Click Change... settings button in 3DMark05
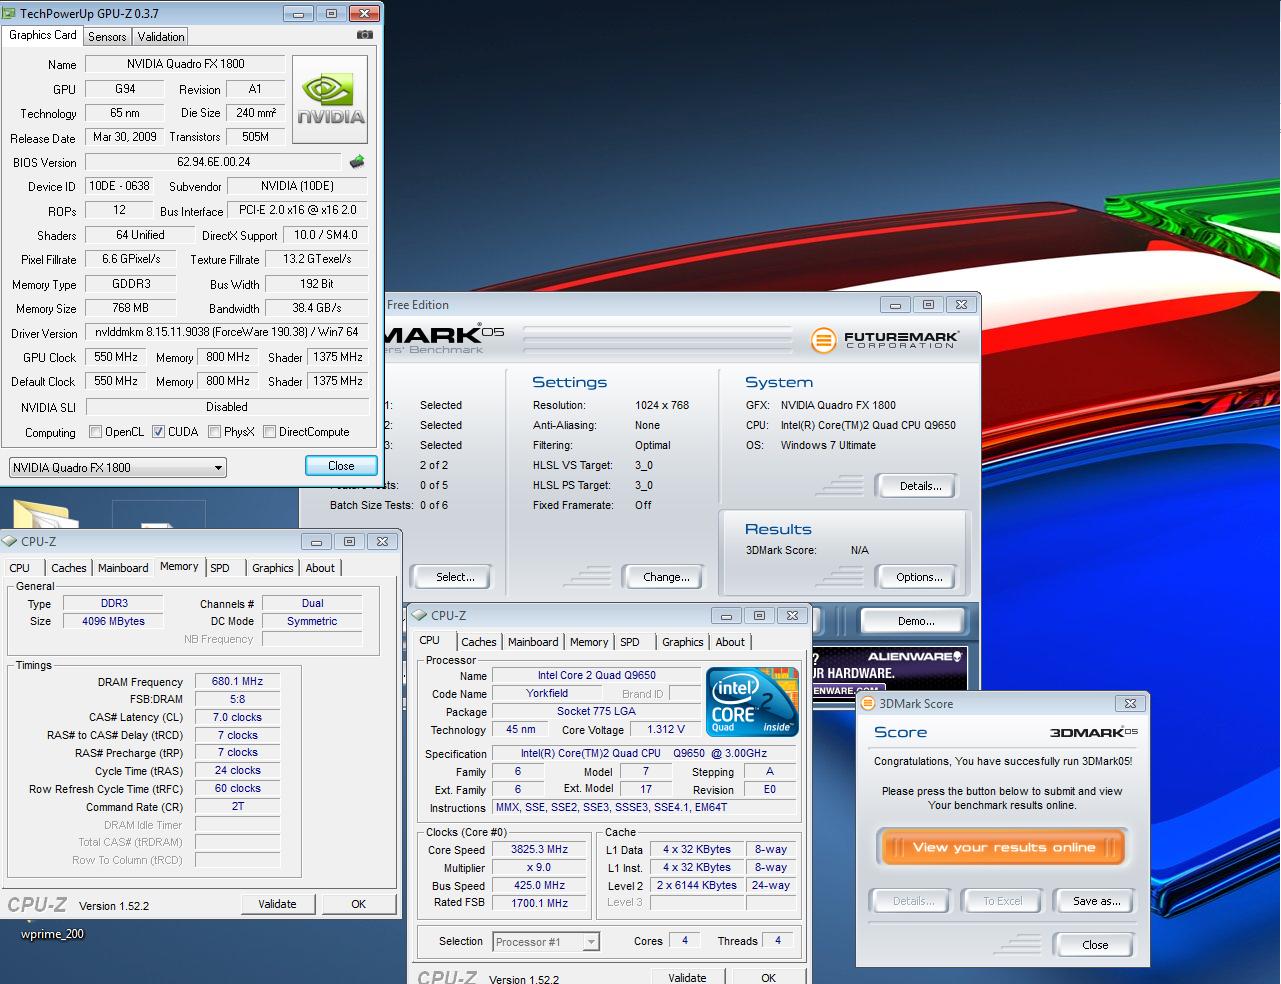 tap(666, 577)
